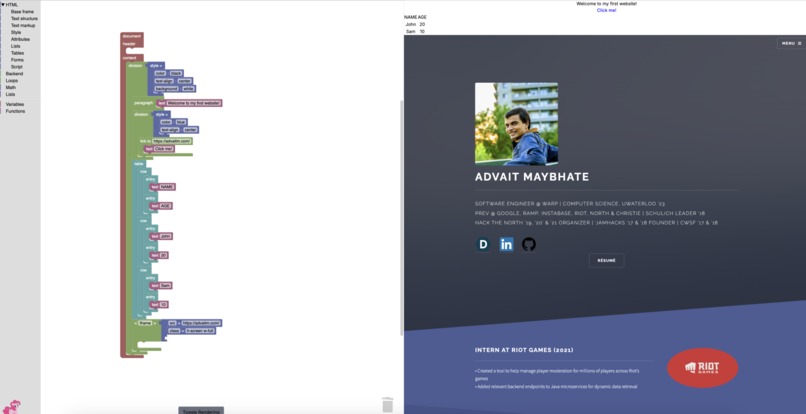
Task: Edit the link URL field in link-to block
Action: point(172,141)
